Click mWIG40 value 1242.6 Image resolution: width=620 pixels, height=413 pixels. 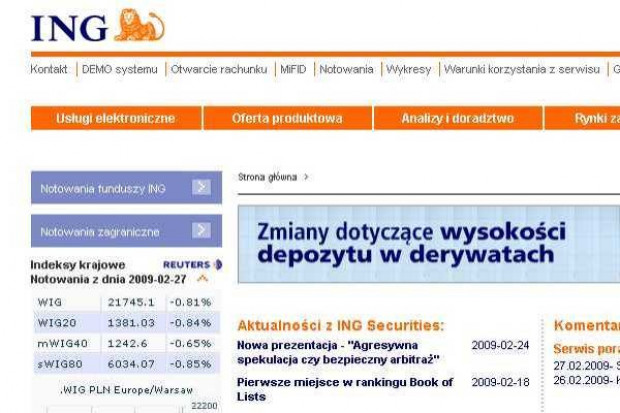[127, 343]
